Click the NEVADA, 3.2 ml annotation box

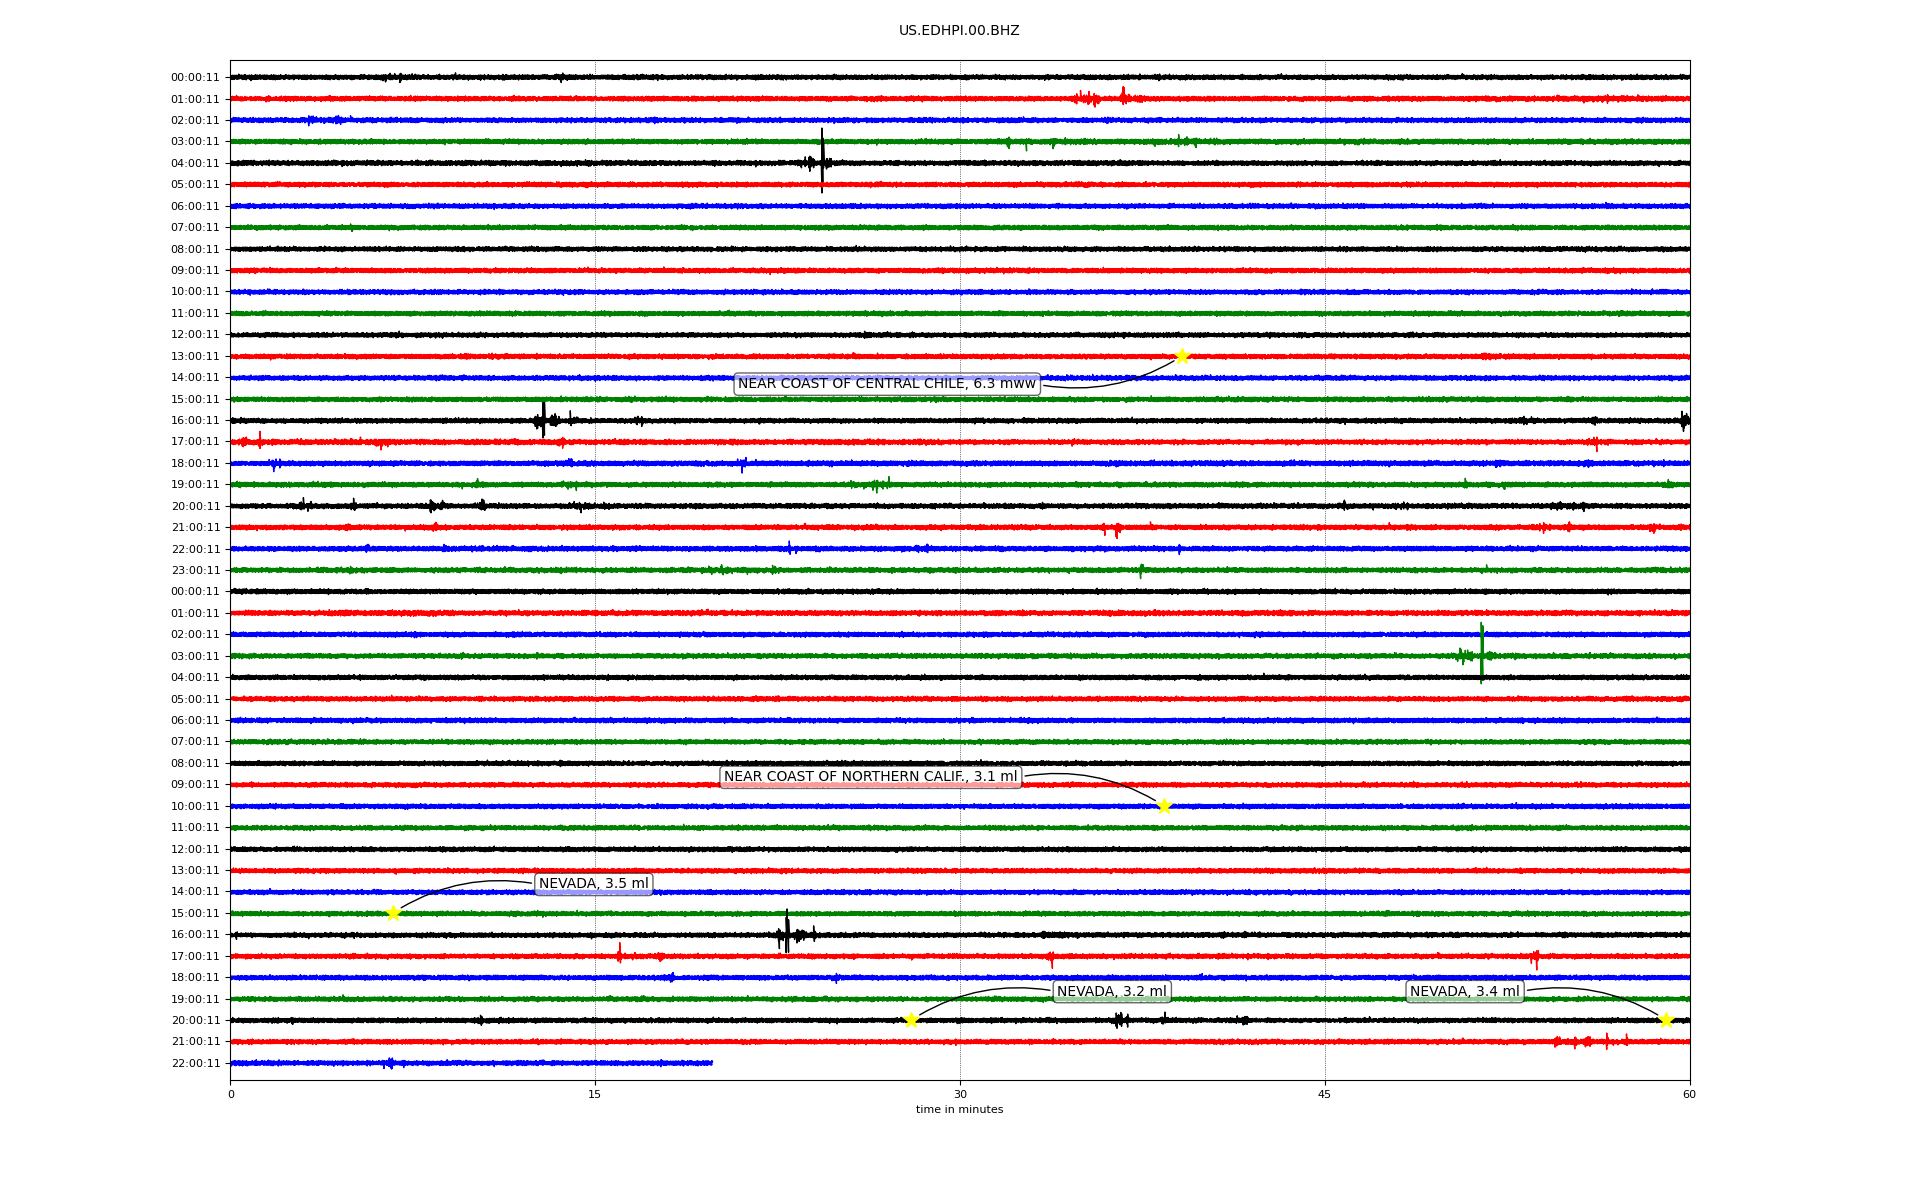click(1111, 992)
